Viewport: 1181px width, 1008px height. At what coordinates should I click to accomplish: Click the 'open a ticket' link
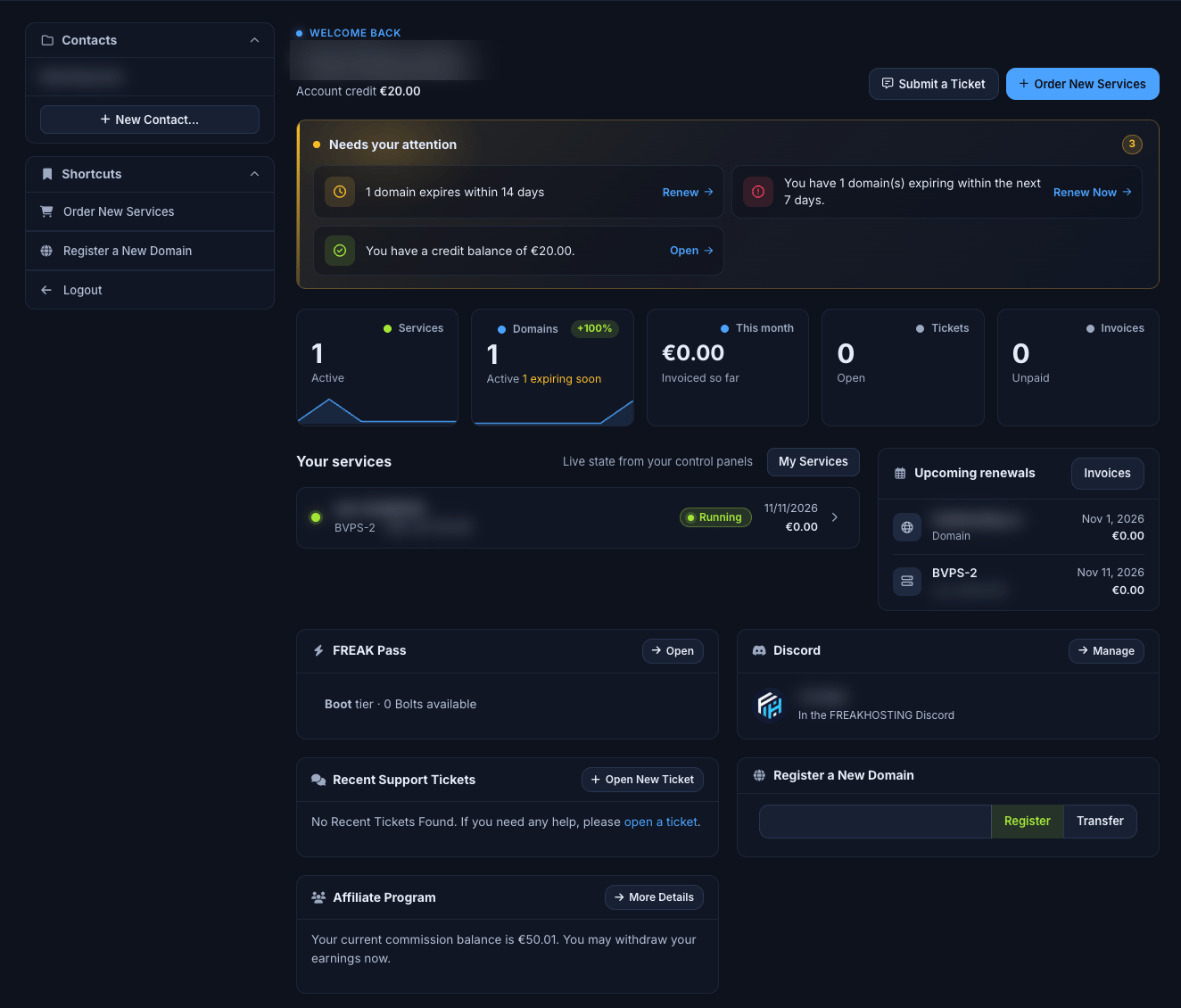(x=661, y=822)
